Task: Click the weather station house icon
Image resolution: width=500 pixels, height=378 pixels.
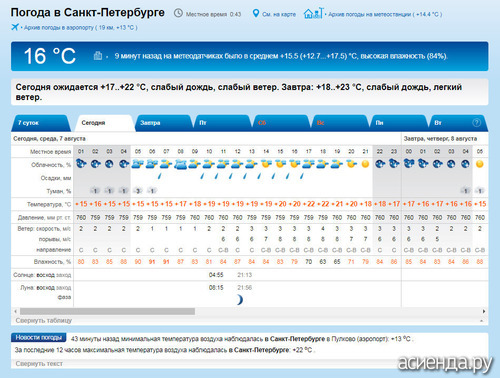Action: (x=313, y=13)
